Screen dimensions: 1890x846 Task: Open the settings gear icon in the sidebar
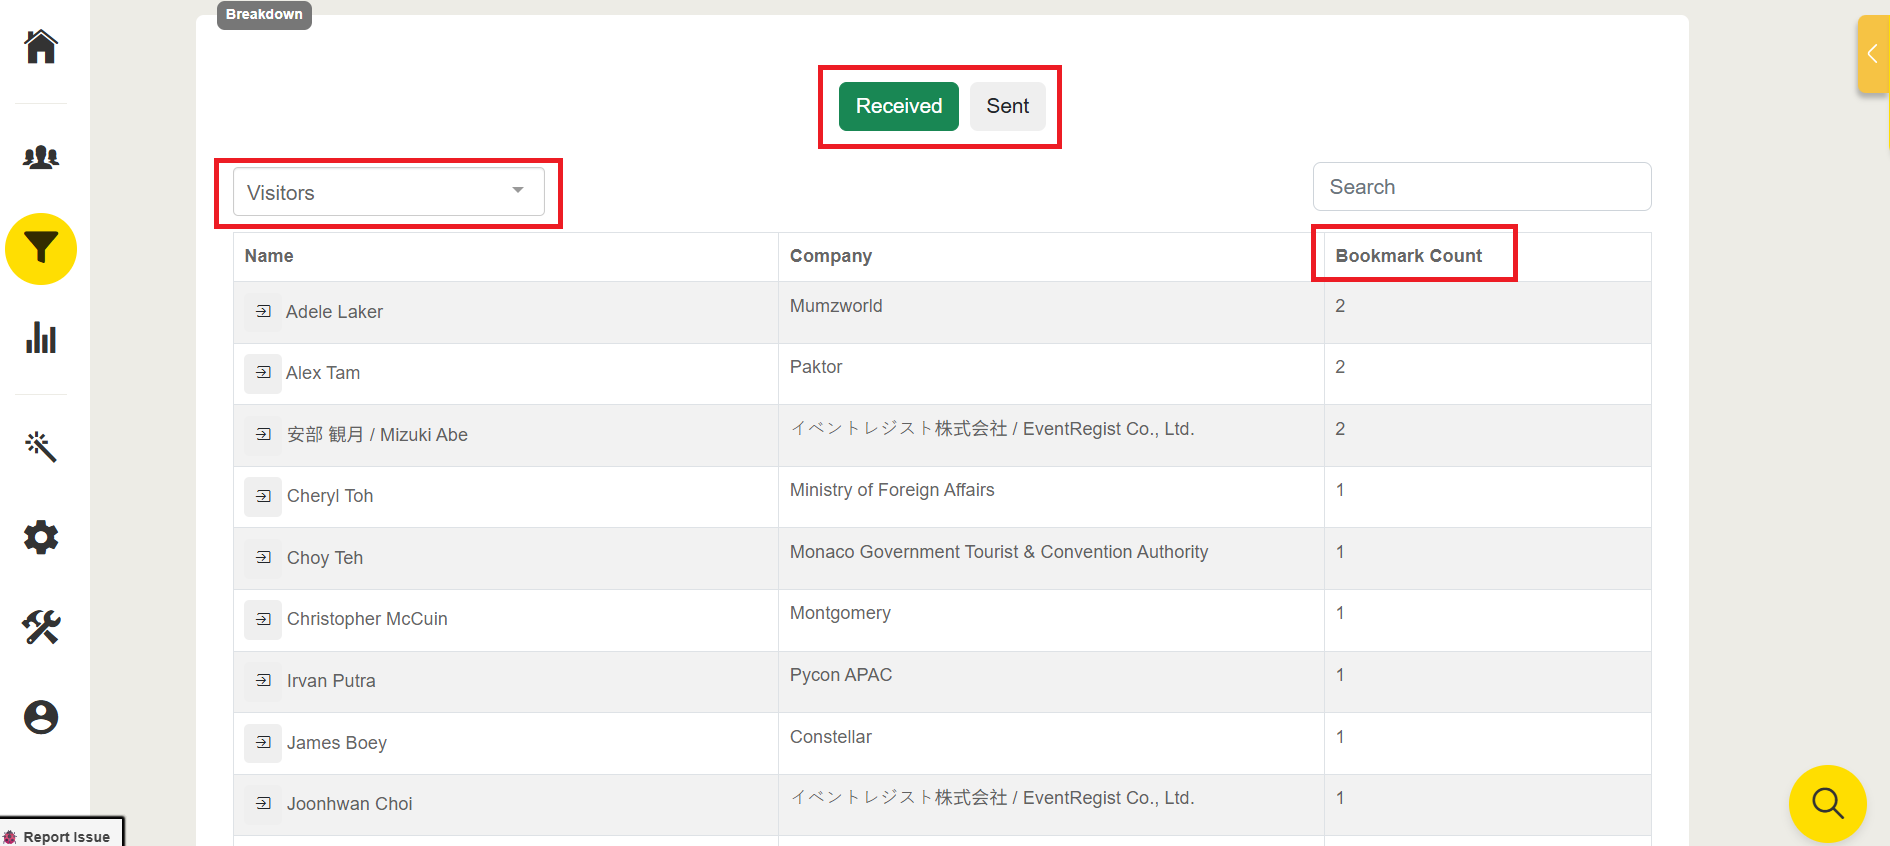41,537
